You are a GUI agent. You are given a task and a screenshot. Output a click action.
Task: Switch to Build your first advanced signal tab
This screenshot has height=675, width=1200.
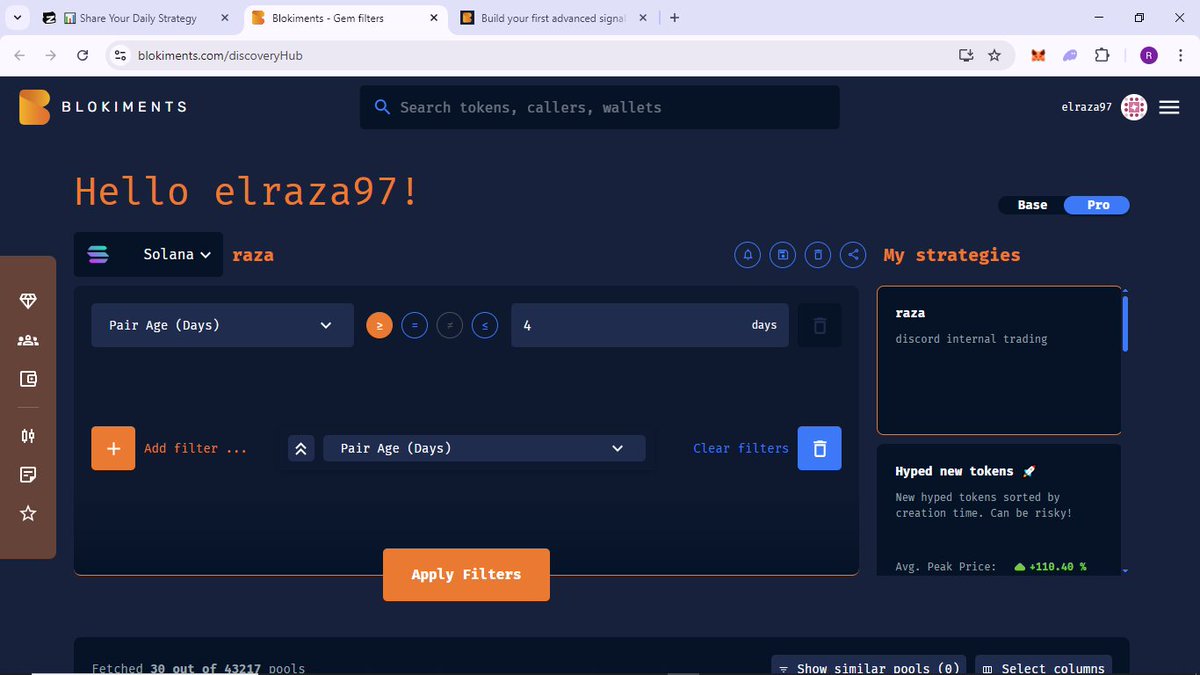tap(553, 18)
